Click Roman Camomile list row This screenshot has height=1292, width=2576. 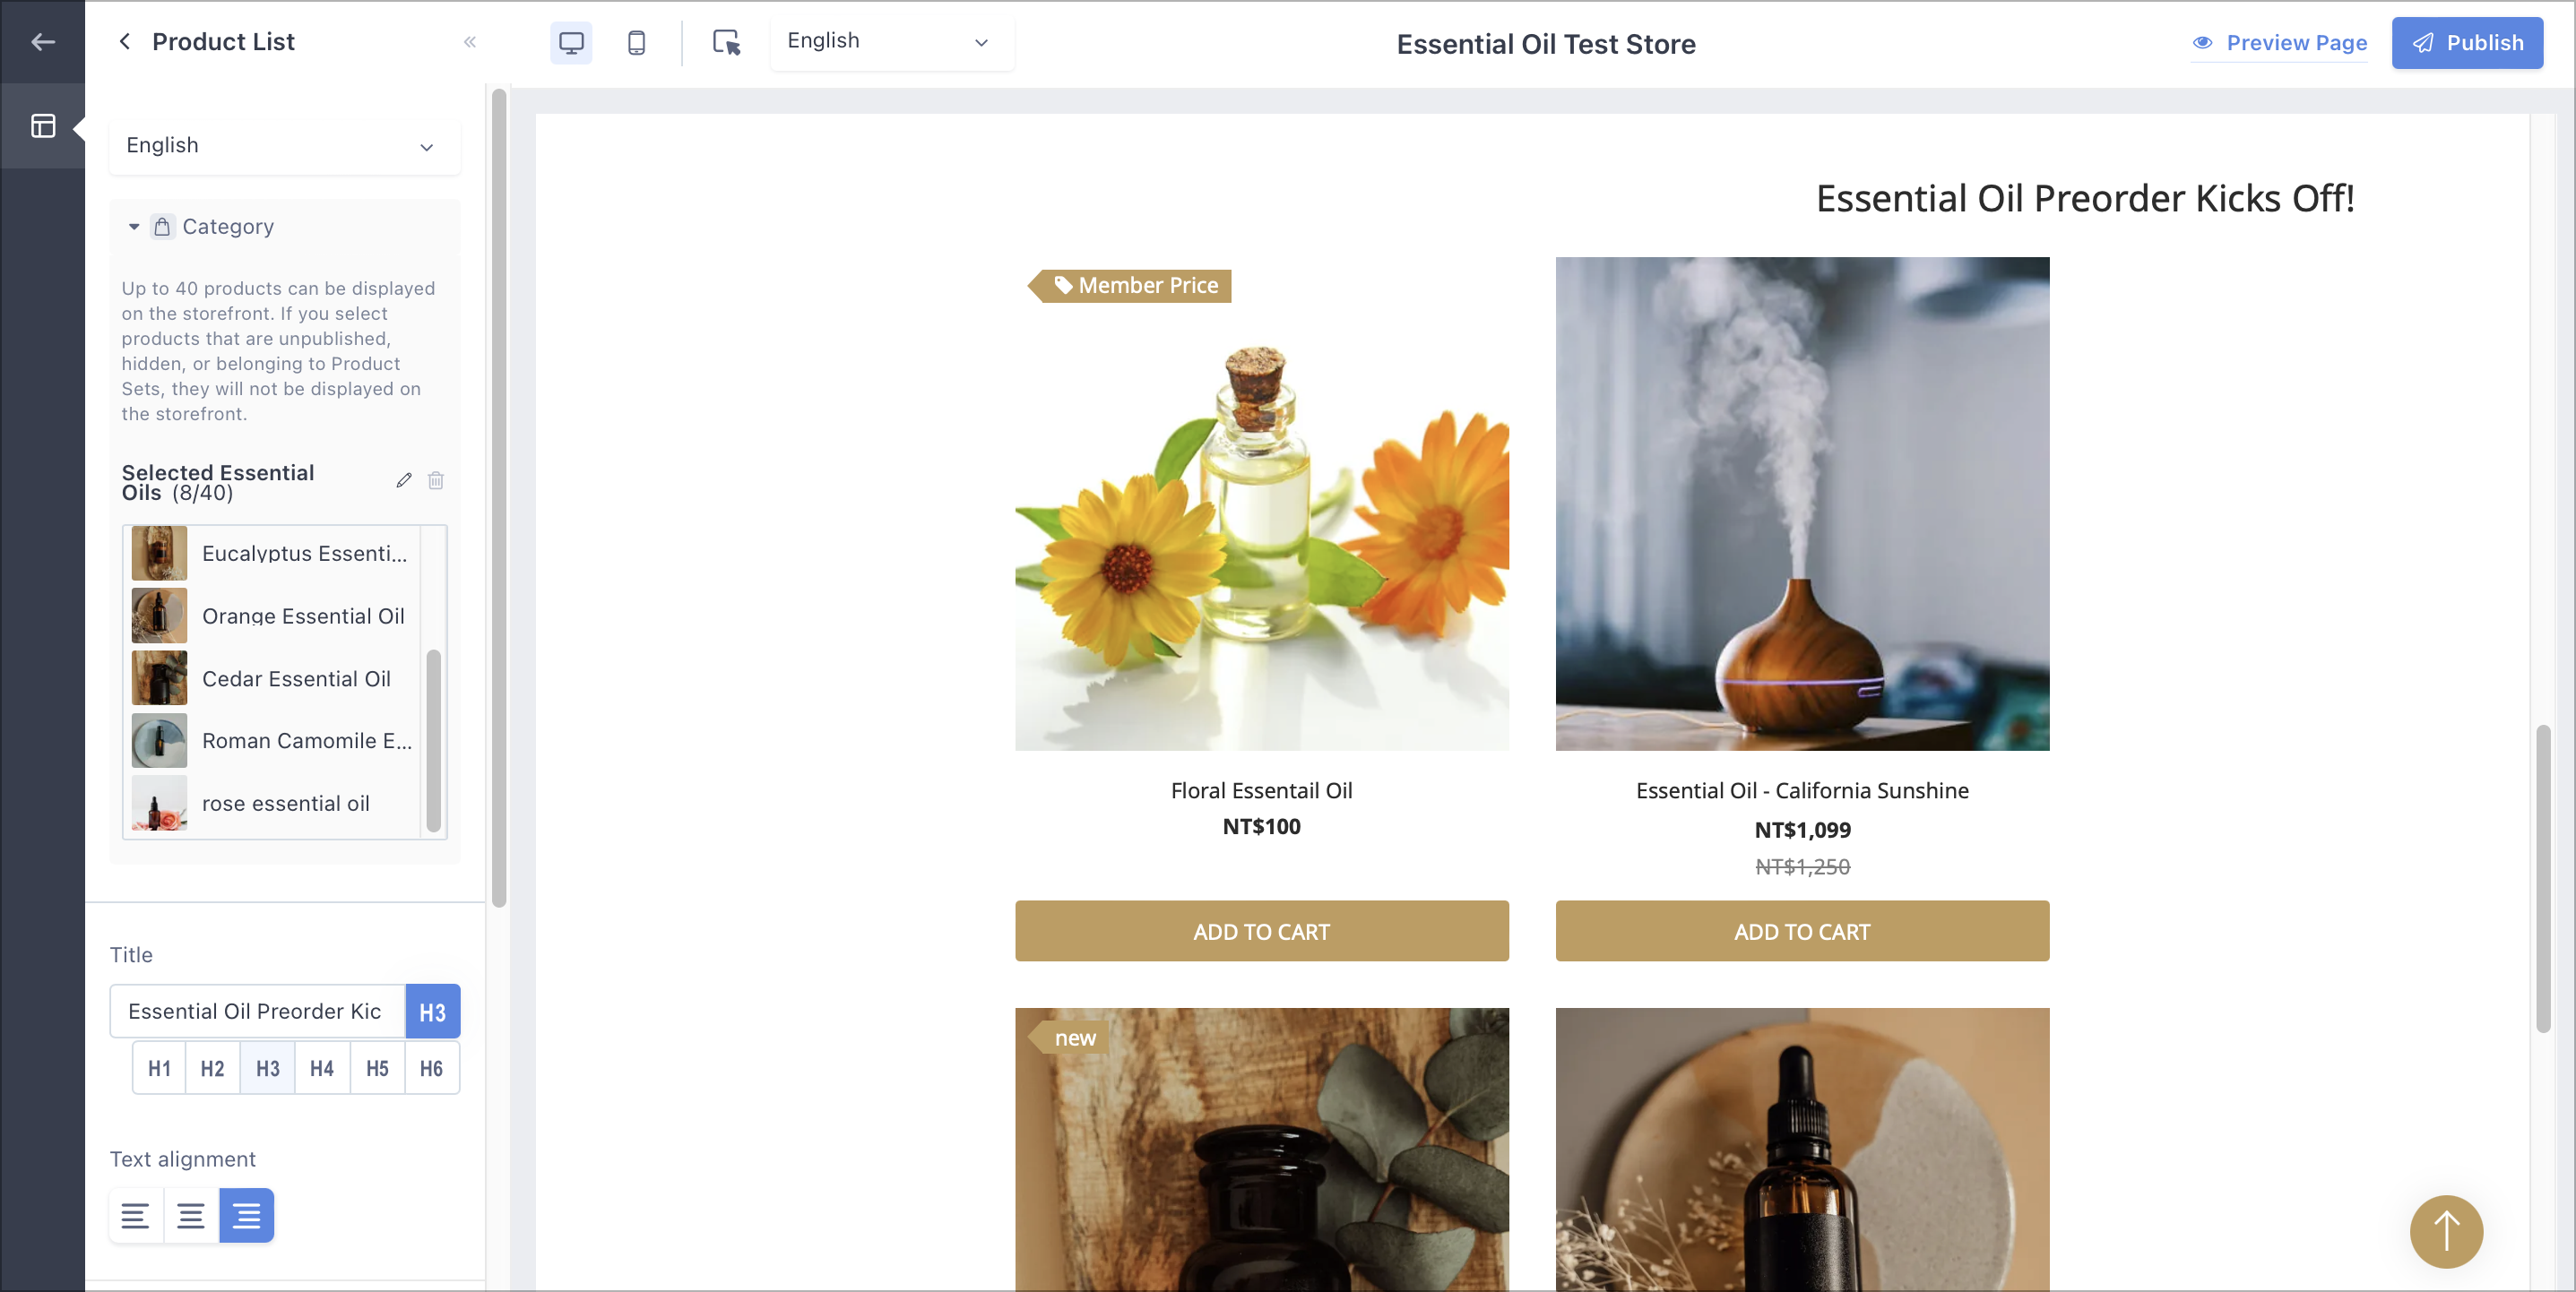tap(273, 741)
